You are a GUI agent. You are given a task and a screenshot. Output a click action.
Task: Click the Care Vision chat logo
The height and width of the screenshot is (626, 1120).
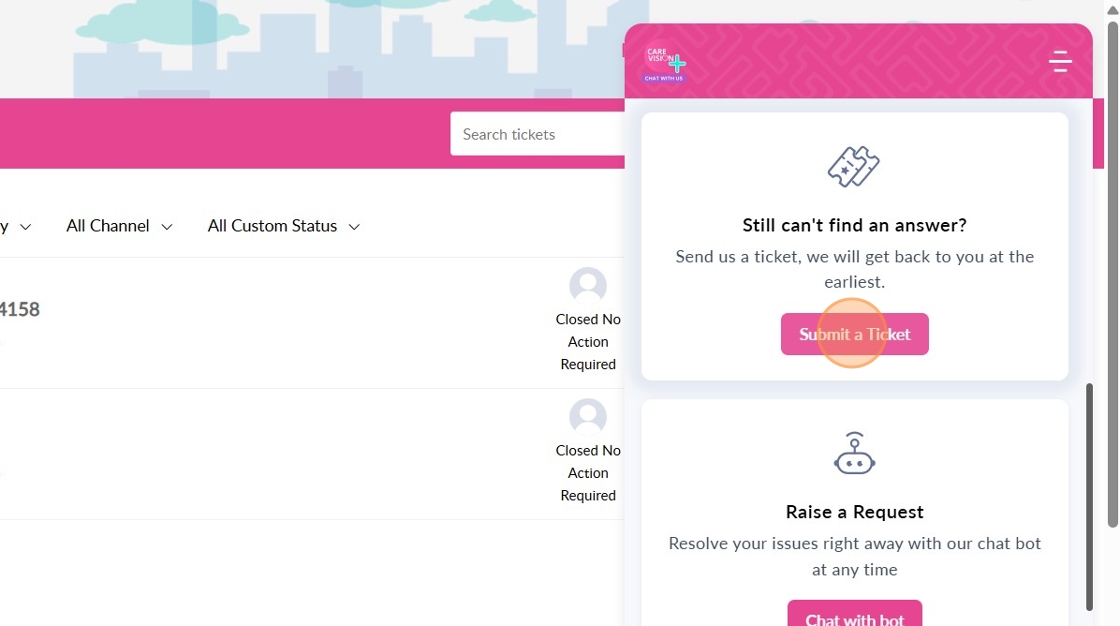(665, 64)
